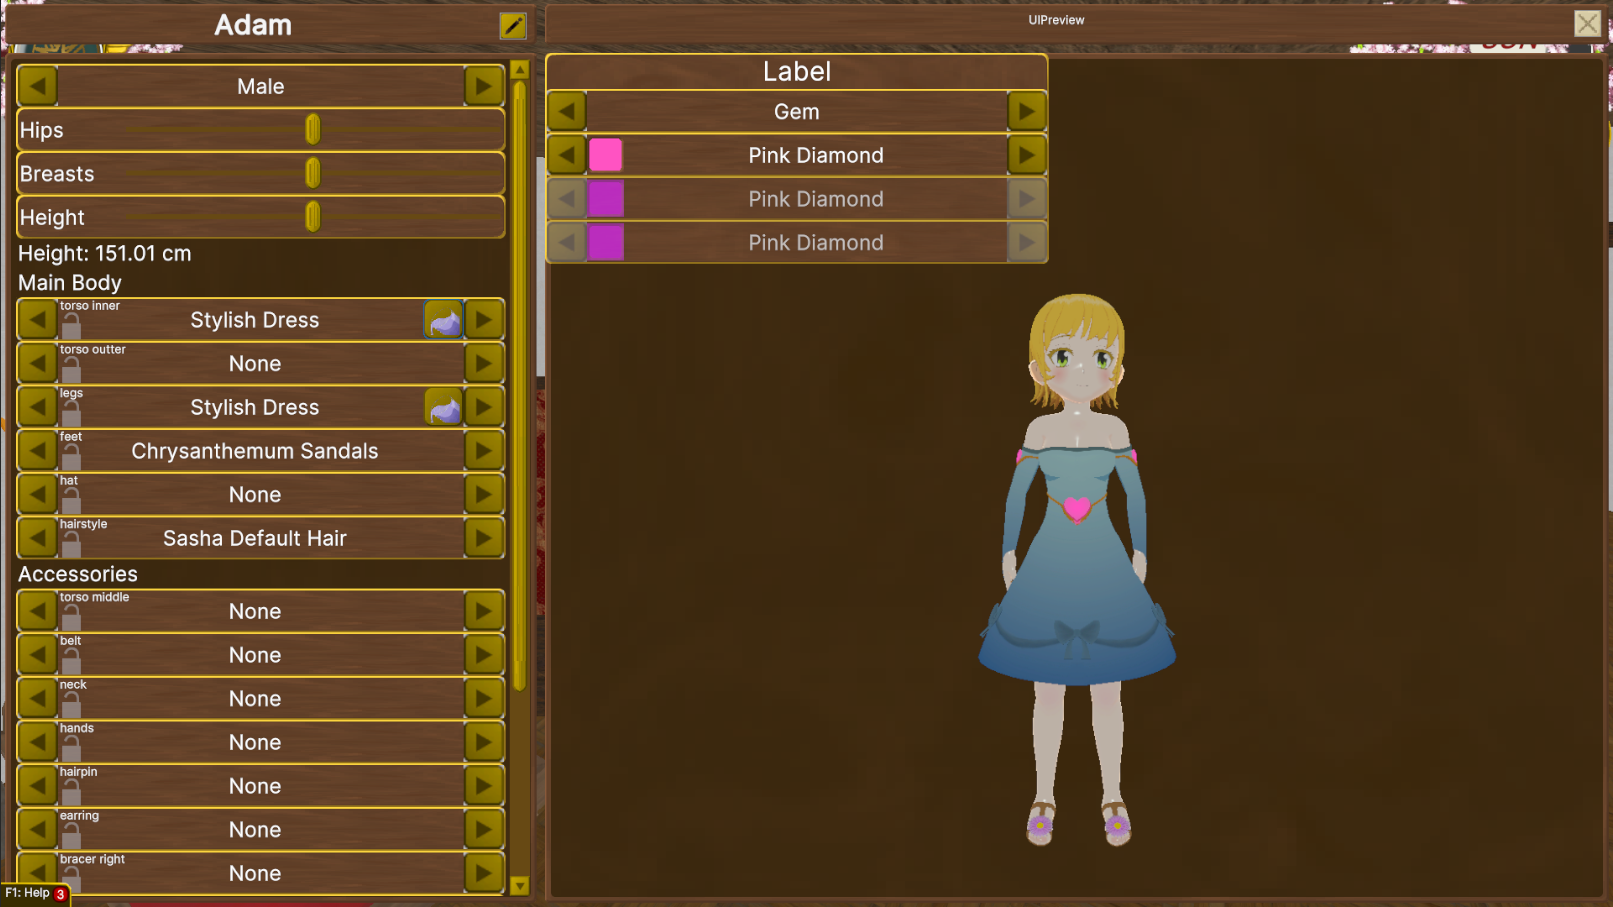This screenshot has width=1613, height=907.
Task: Toggle lock on torso outter slot
Action: point(71,370)
